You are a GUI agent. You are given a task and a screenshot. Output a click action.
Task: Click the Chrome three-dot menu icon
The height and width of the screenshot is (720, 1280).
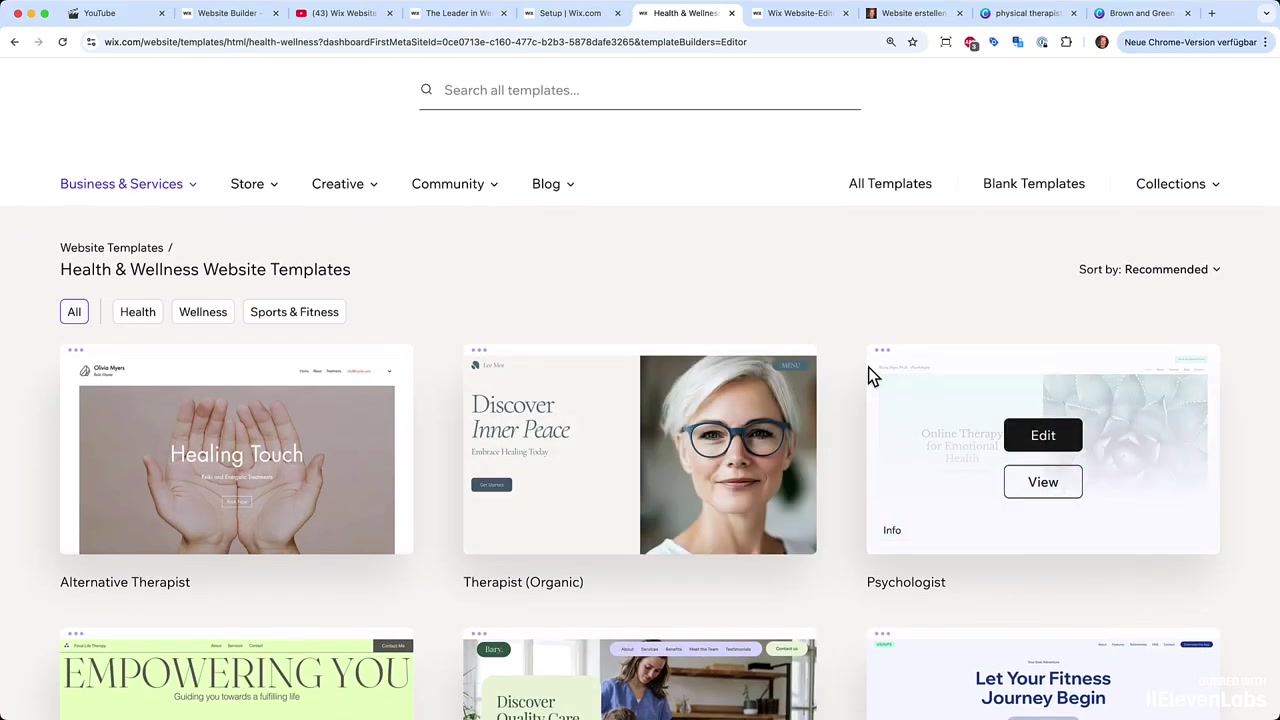coord(1265,42)
